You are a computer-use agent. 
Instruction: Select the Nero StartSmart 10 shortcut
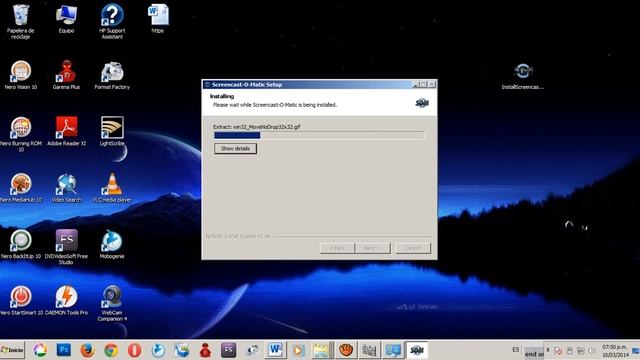(x=20, y=300)
